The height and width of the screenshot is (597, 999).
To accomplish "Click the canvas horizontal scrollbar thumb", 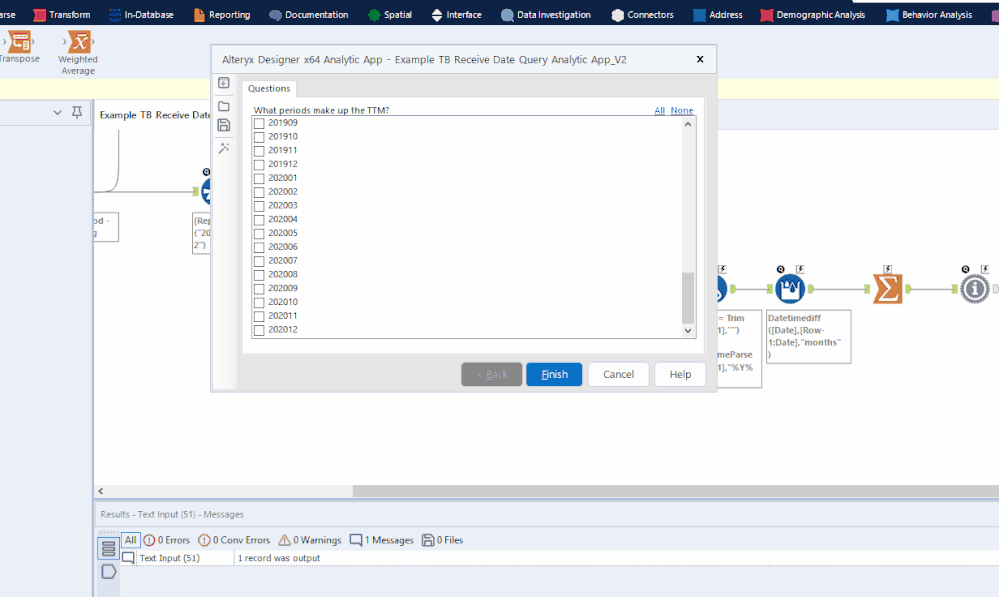I will tap(675, 491).
